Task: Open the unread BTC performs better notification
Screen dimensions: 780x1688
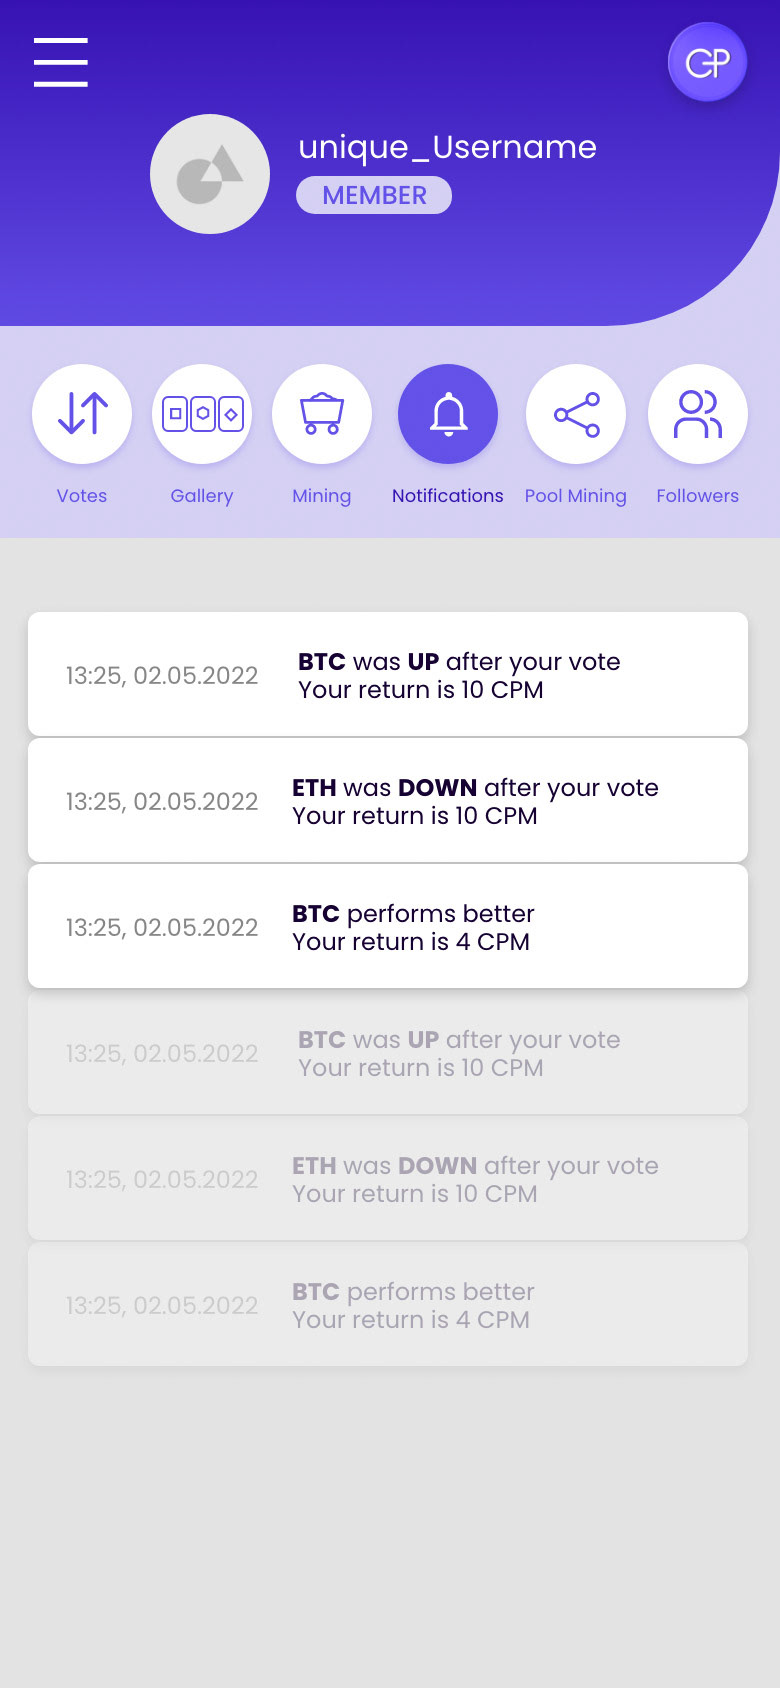Action: click(388, 927)
